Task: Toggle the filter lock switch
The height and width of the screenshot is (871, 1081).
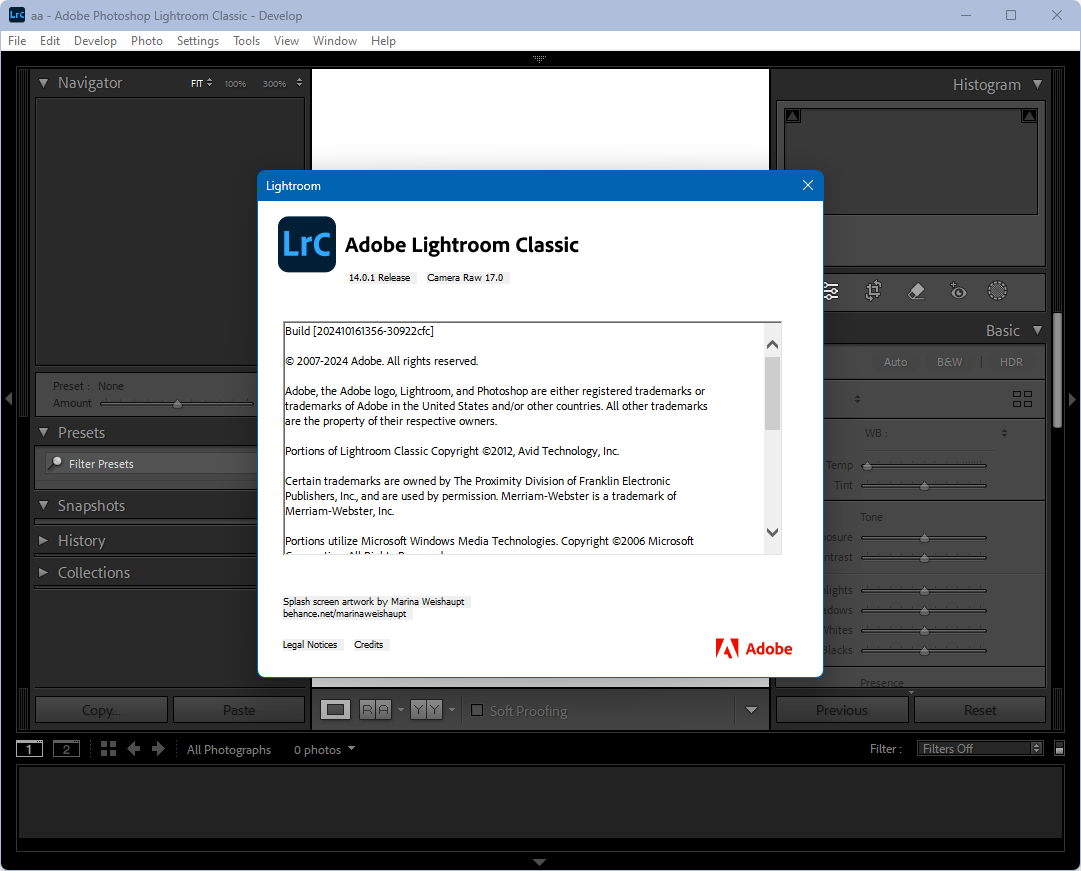Action: tap(1059, 749)
